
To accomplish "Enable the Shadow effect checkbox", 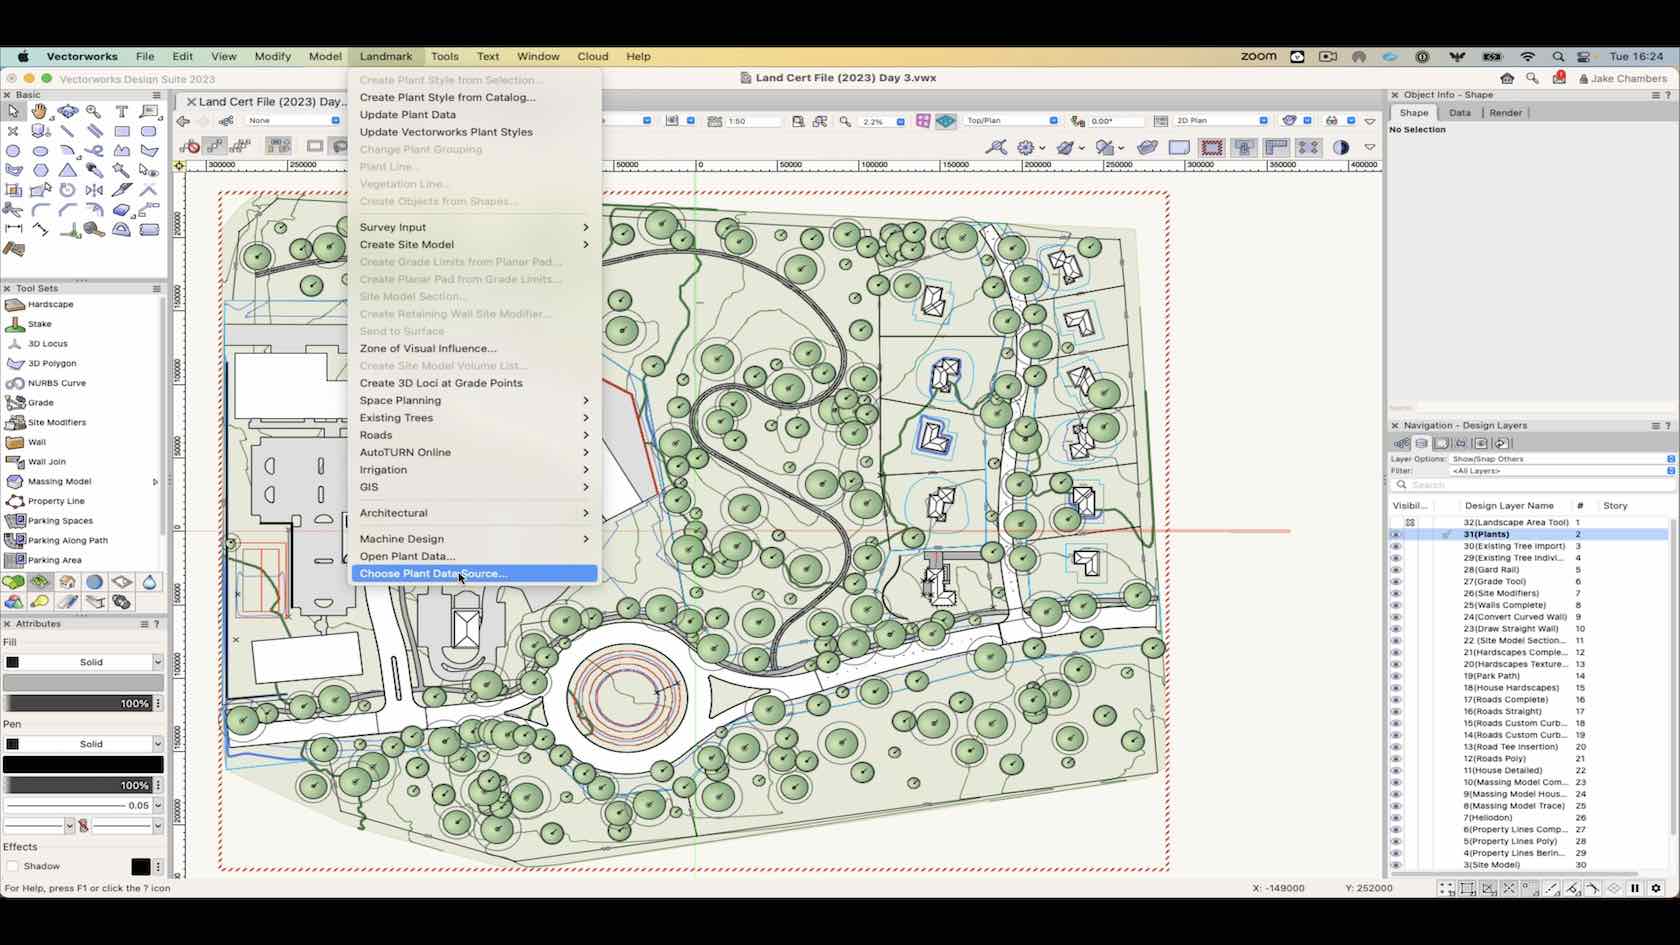I will pos(13,866).
